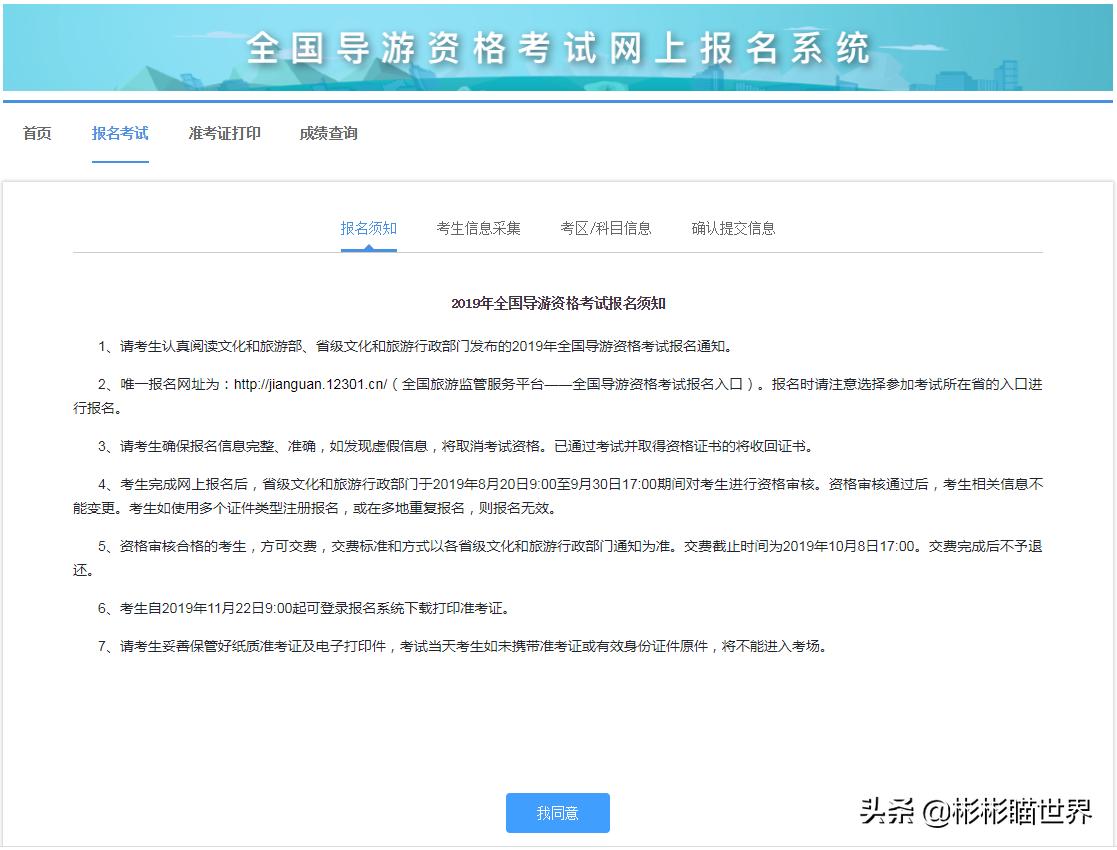Select the 准考证打印 navigation tab
The image size is (1117, 850).
pos(224,133)
